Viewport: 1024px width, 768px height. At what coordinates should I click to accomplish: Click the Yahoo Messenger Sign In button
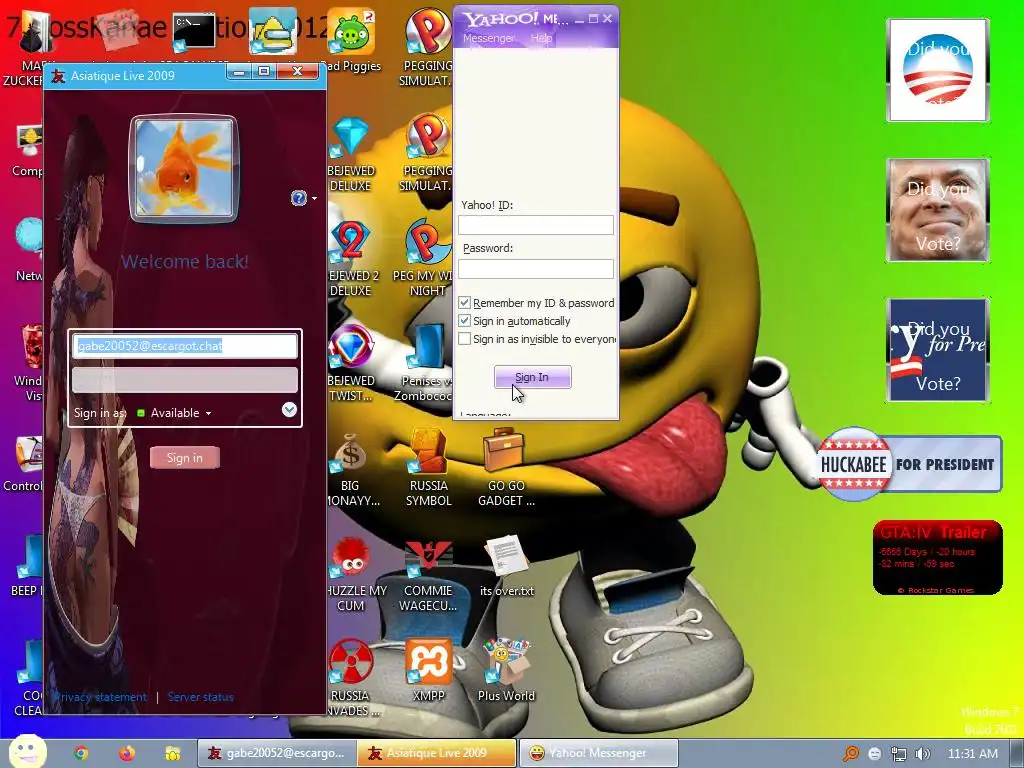click(x=532, y=377)
